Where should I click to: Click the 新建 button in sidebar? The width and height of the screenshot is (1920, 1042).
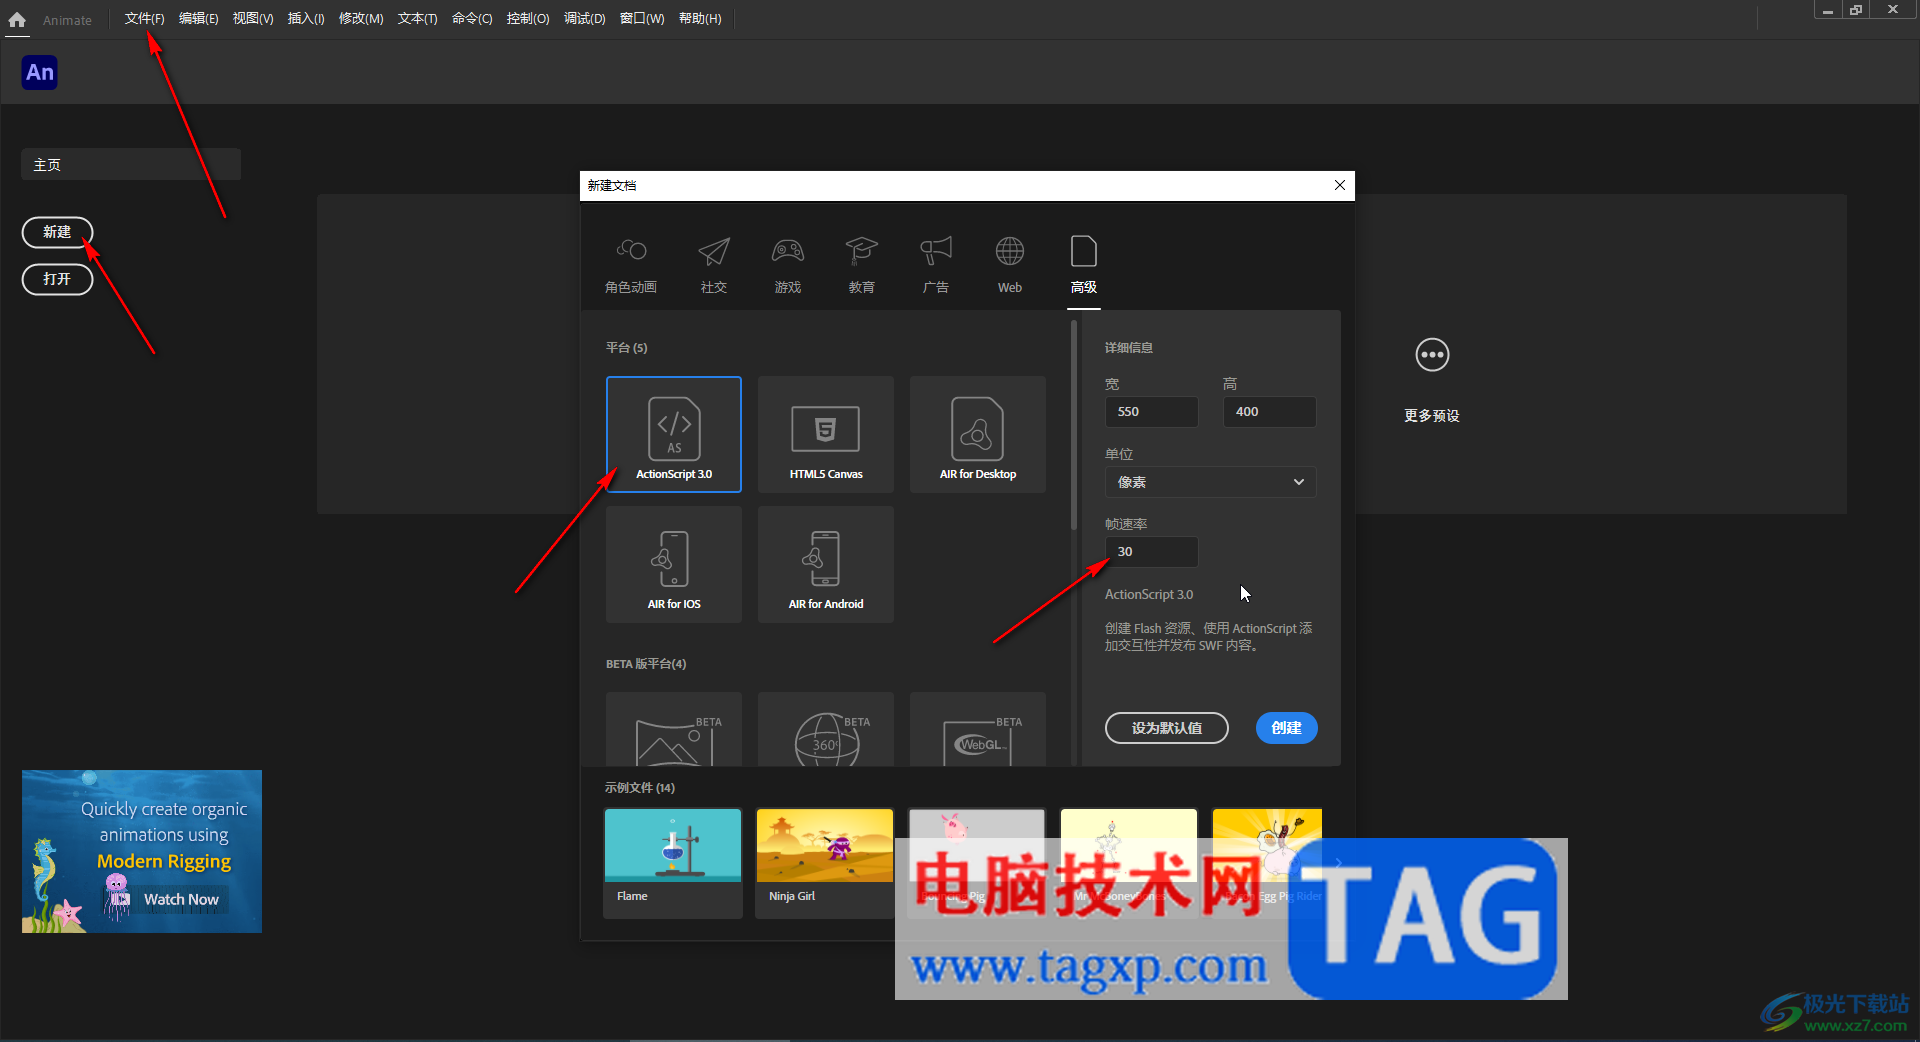tap(57, 232)
